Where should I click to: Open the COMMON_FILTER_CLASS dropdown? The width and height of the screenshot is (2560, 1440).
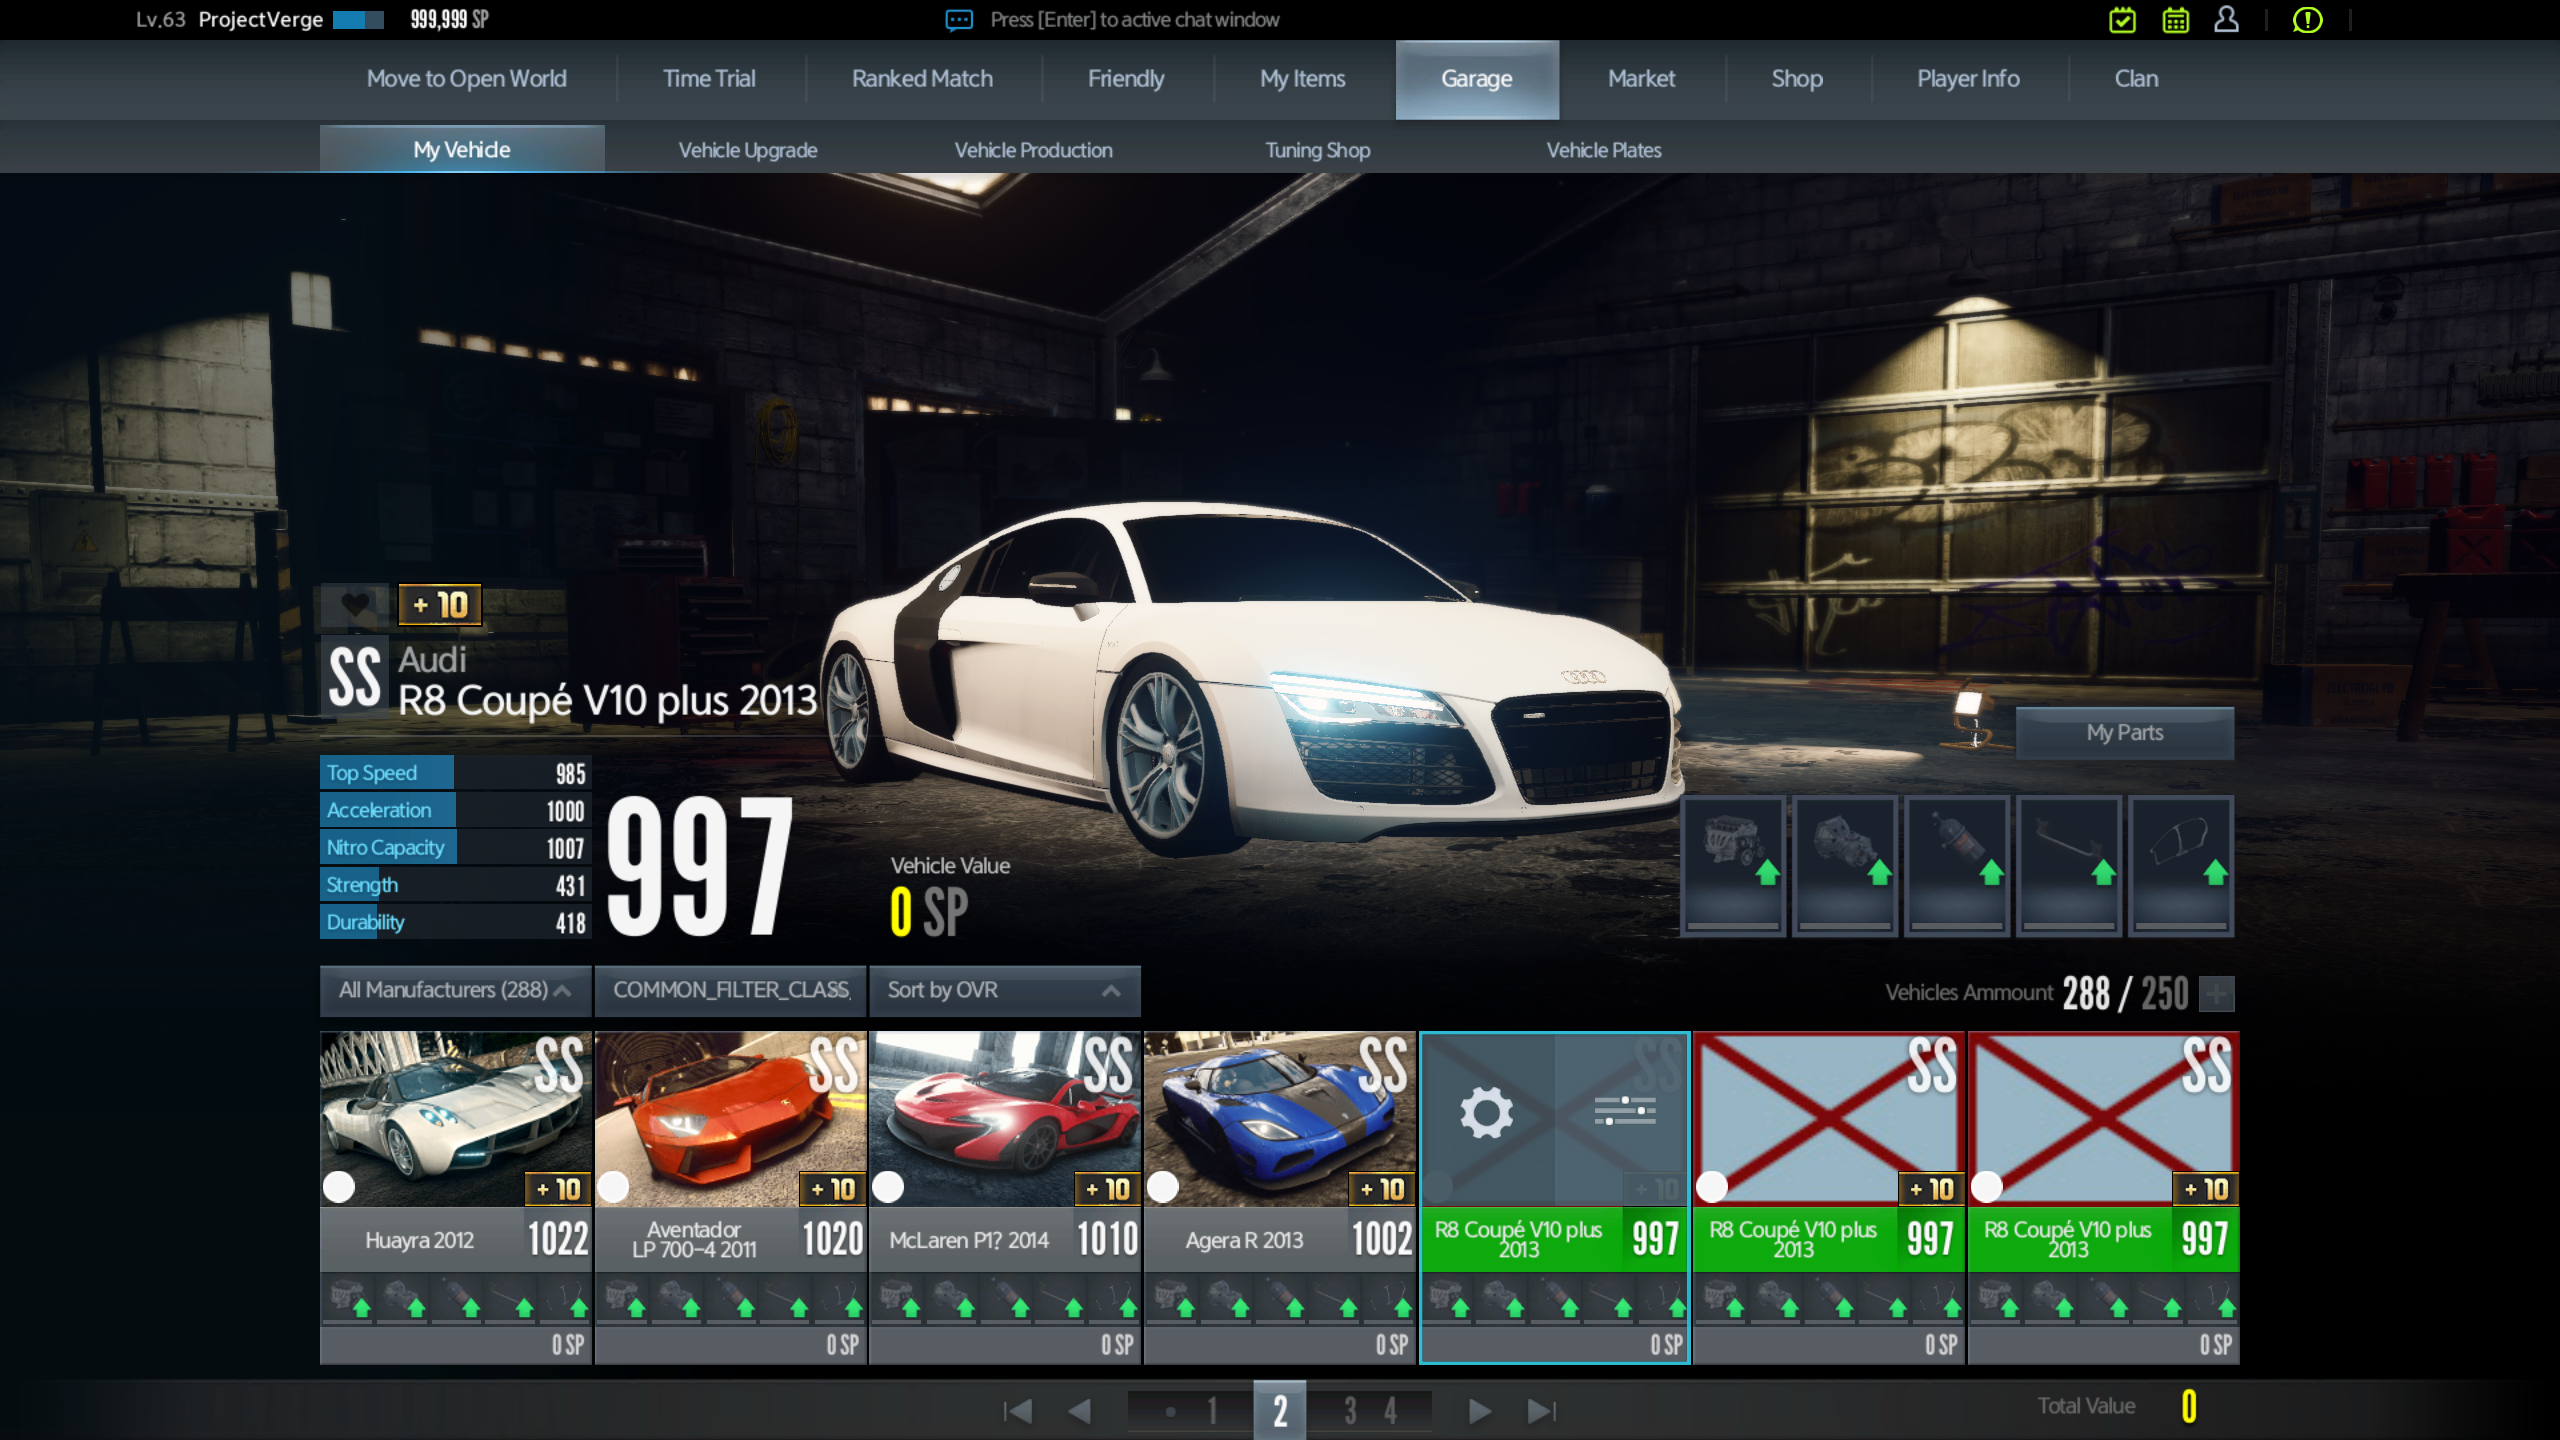click(x=730, y=990)
